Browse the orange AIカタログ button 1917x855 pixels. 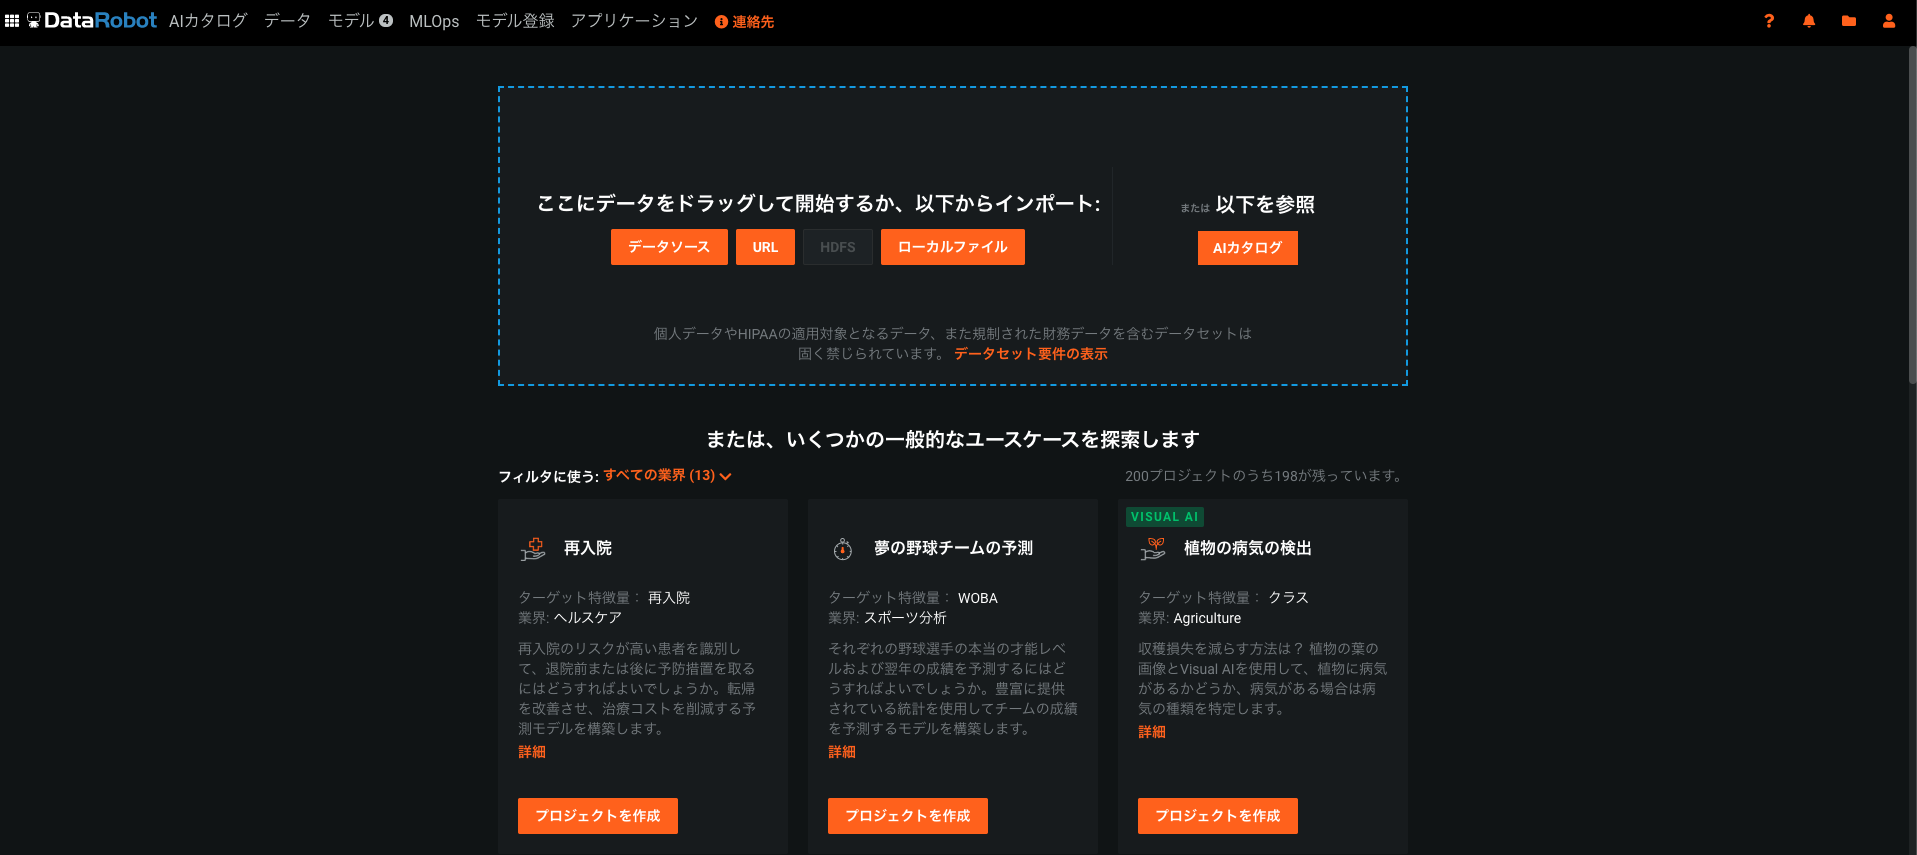tap(1248, 248)
